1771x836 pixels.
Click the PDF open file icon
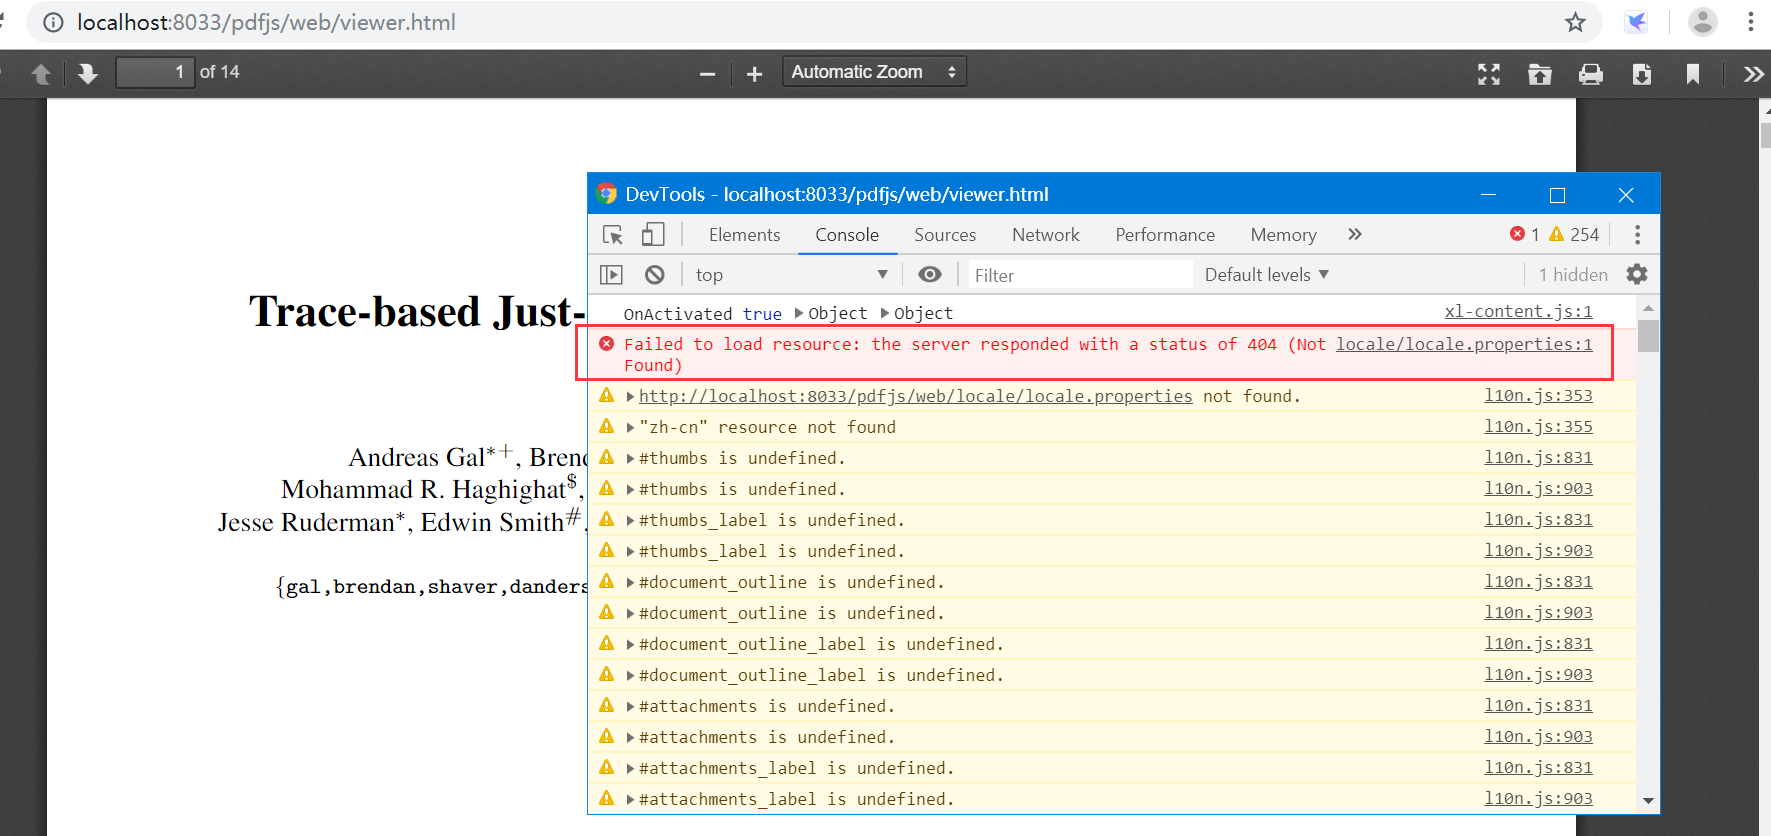click(1540, 74)
